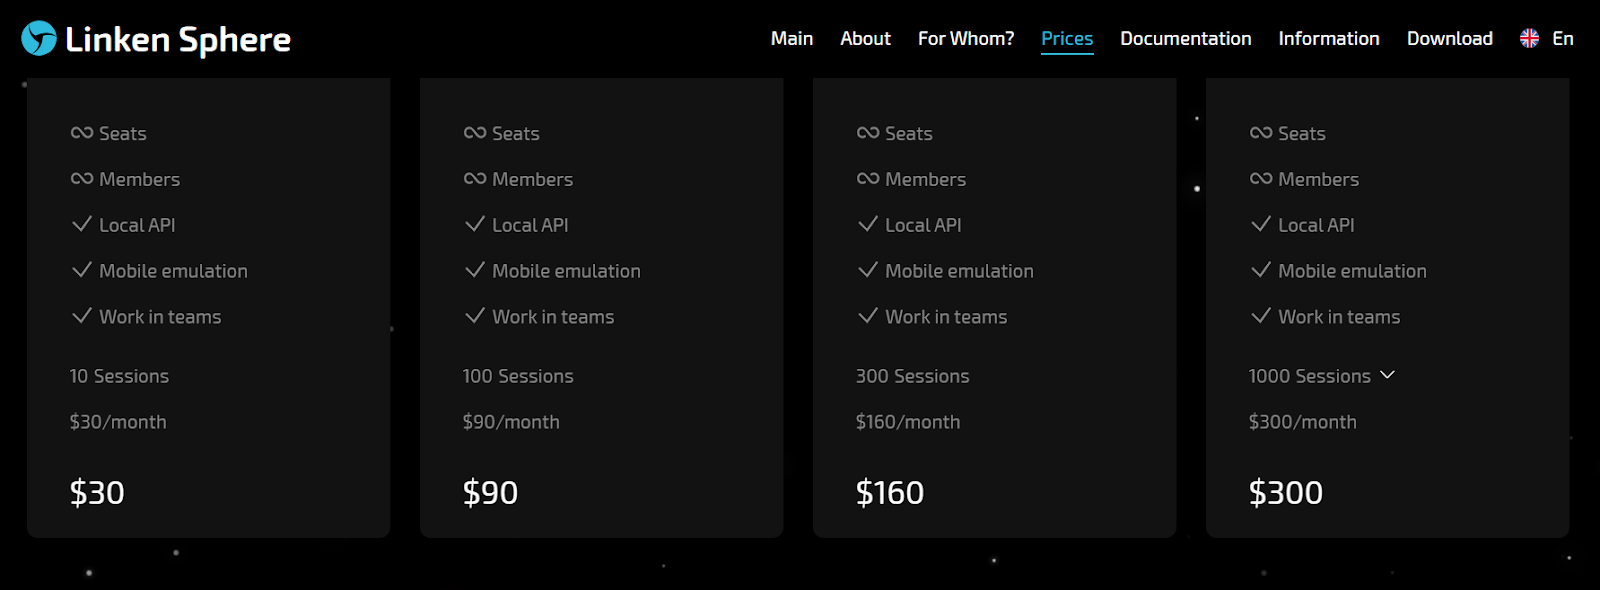Click the UK flag language icon

(x=1529, y=38)
